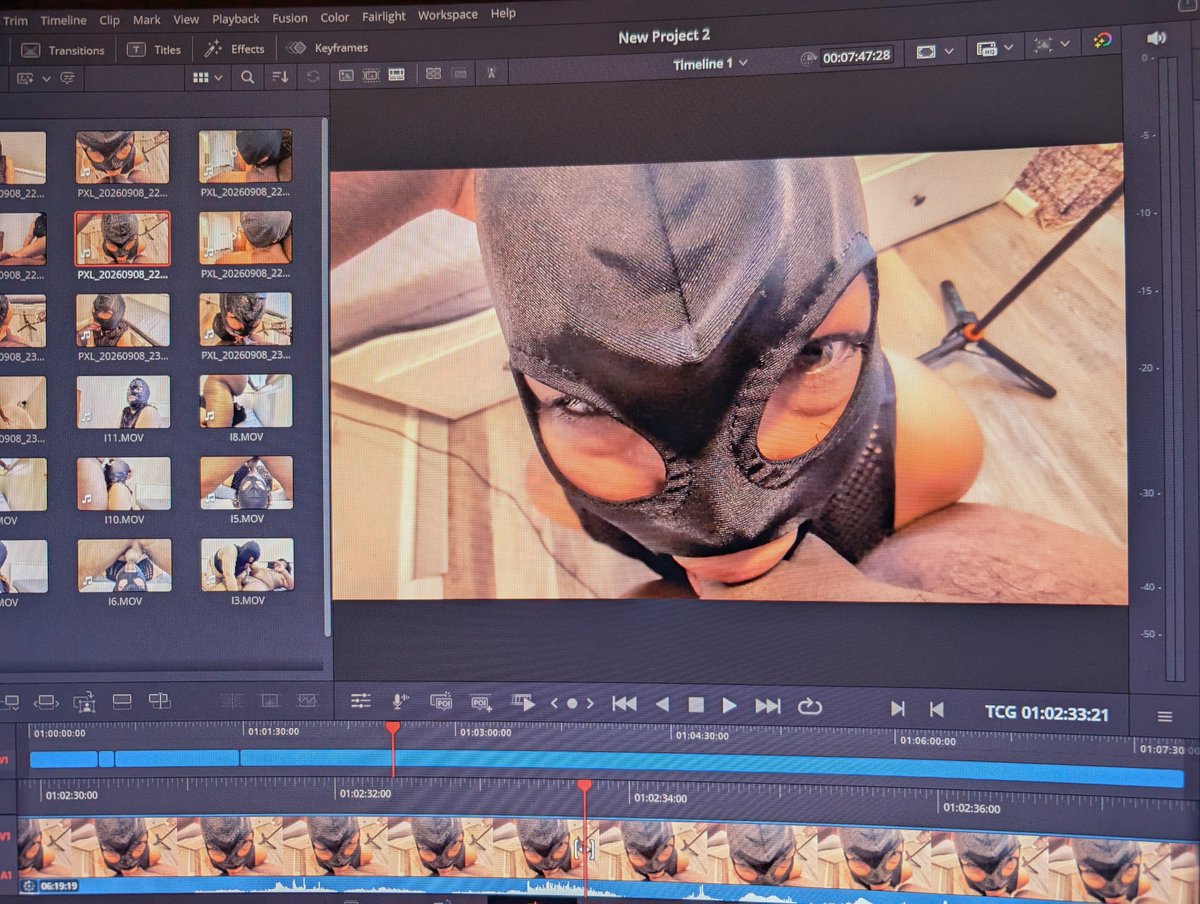Click the media pool search icon
This screenshot has height=904, width=1200.
click(x=248, y=77)
